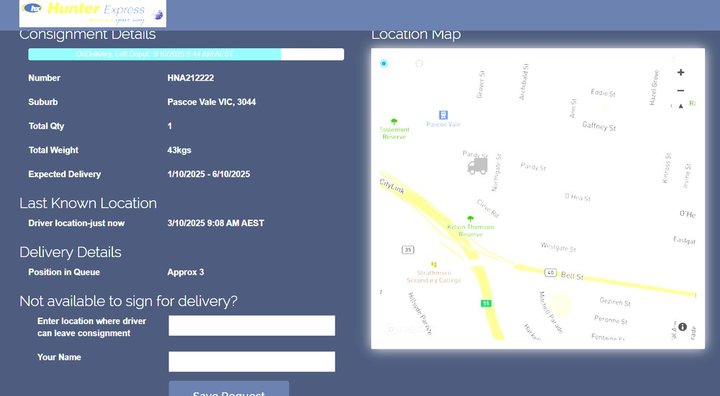Click the delivery truck marker on map

pos(478,166)
